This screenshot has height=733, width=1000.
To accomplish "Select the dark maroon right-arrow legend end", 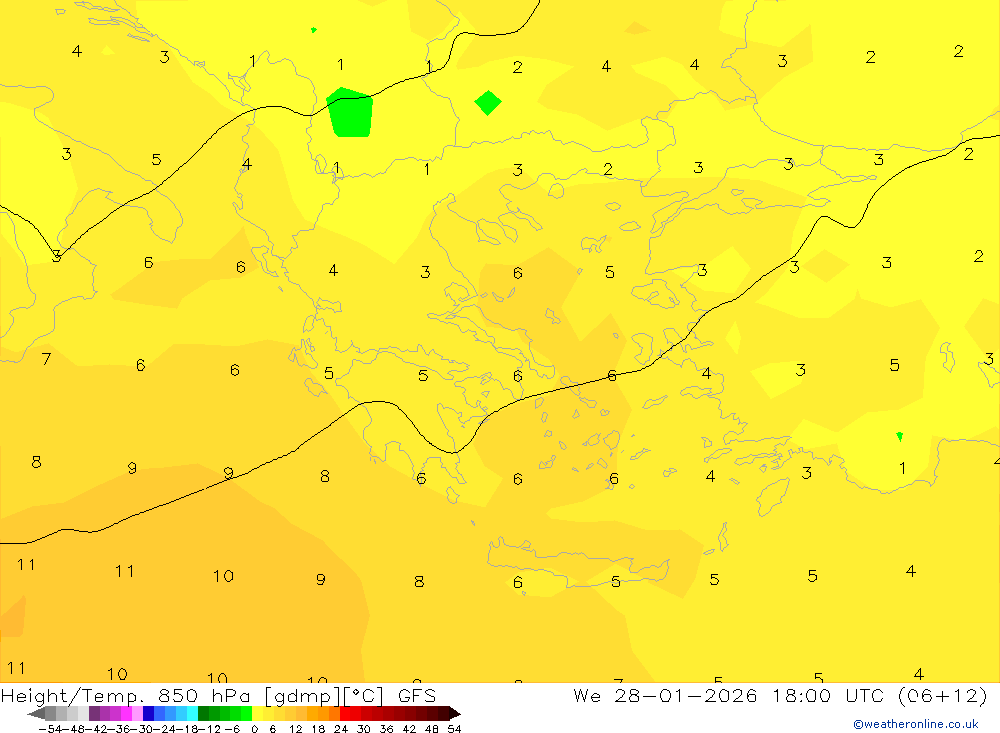I will (x=455, y=713).
